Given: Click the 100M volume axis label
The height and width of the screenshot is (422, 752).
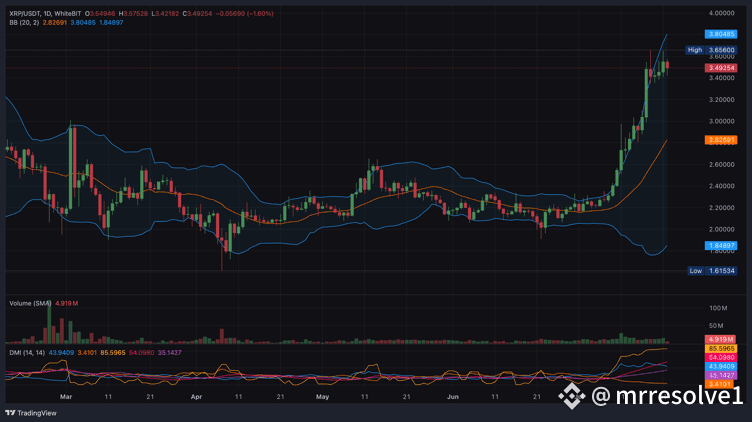Looking at the screenshot, I should click(718, 308).
